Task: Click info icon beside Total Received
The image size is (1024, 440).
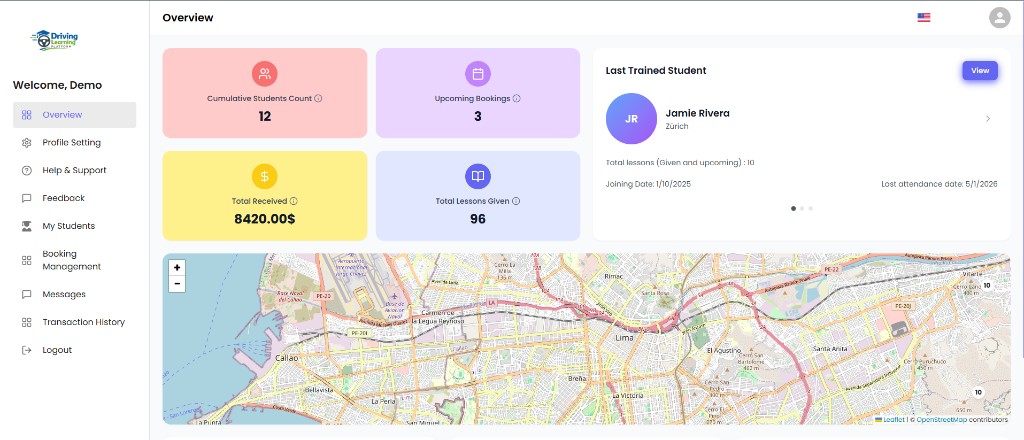Action: point(294,201)
